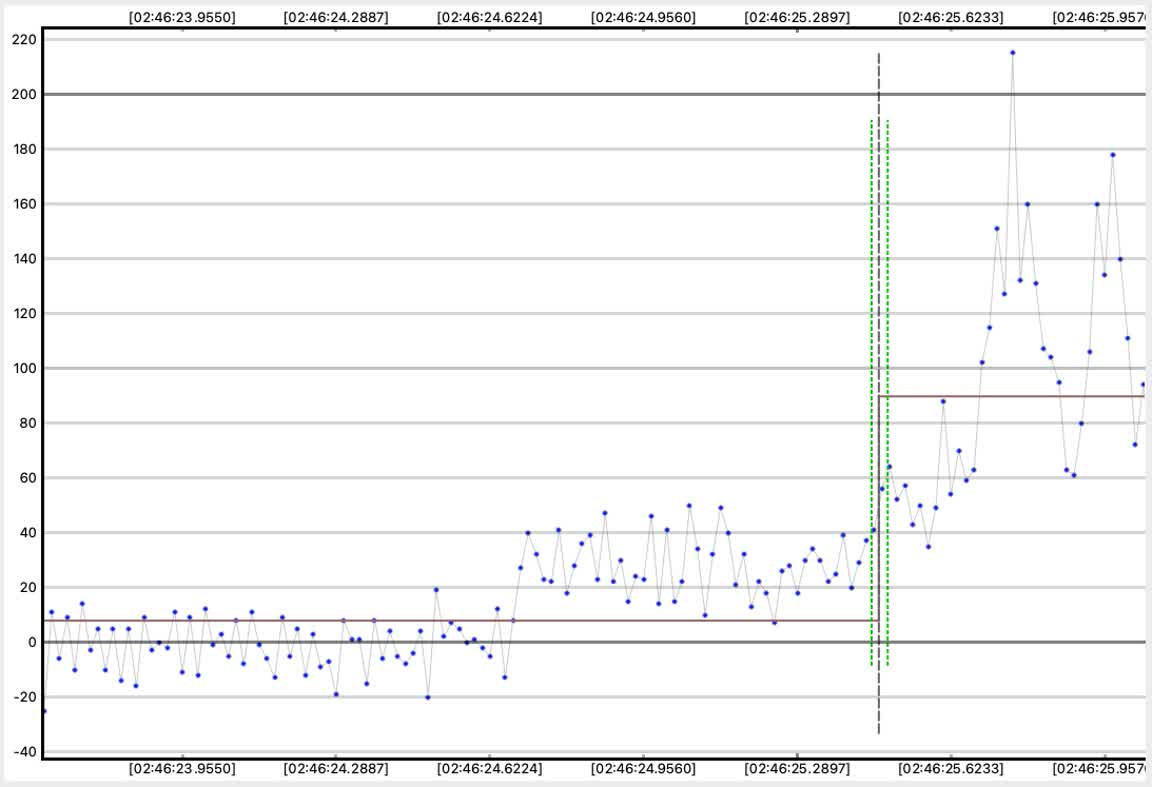Image resolution: width=1152 pixels, height=787 pixels.
Task: Click the -40 label on the y-axis
Action: 20,752
